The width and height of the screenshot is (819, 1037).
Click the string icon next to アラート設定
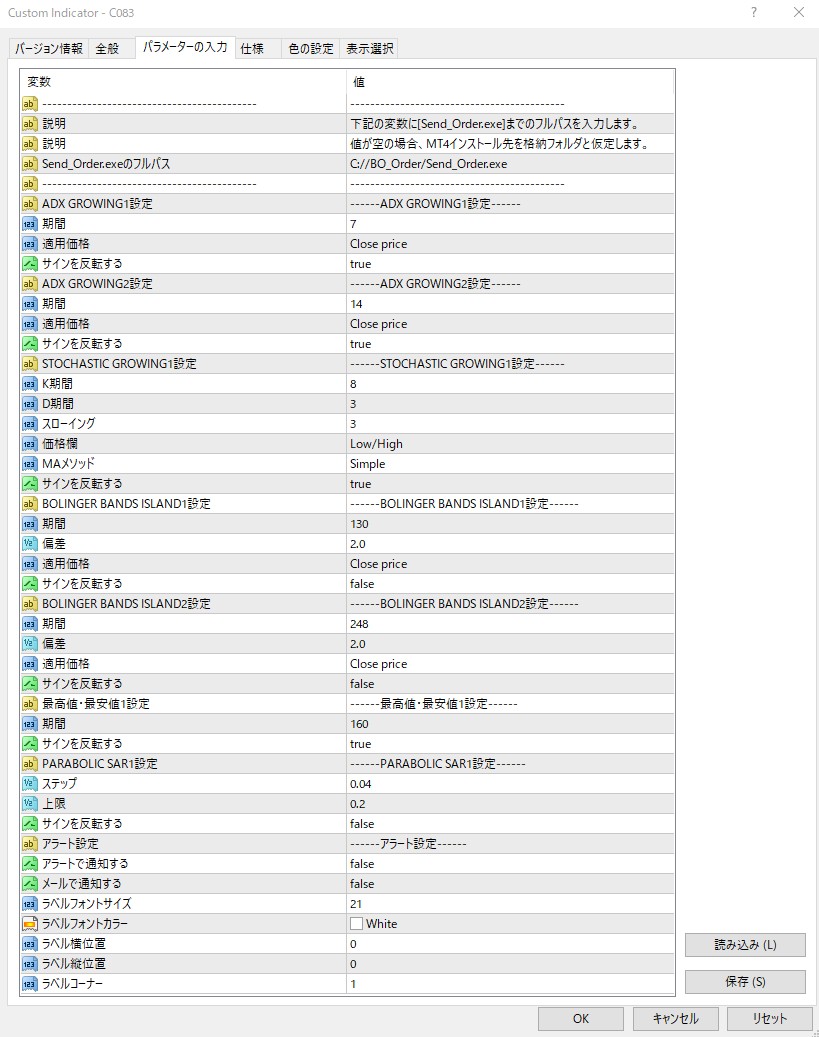(30, 844)
